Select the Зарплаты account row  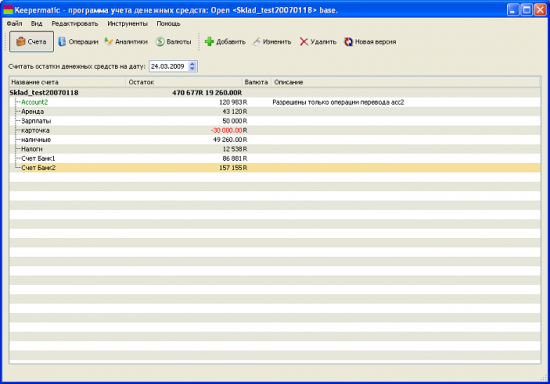point(275,121)
